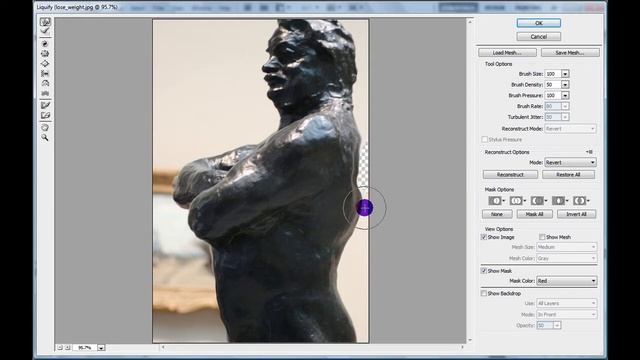Select the Mirror tool

coord(45,83)
